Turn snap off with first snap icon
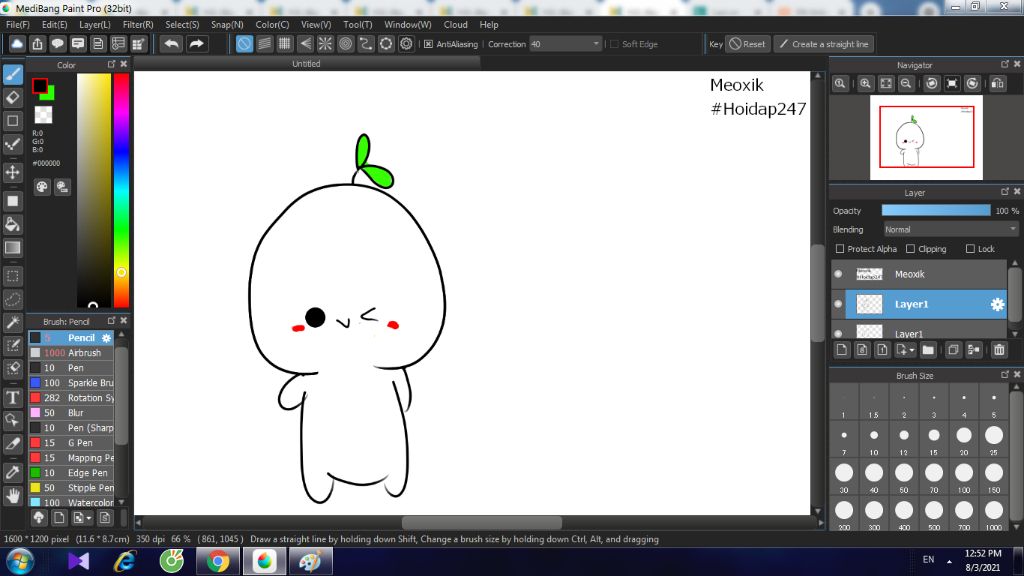The image size is (1024, 576). point(244,44)
